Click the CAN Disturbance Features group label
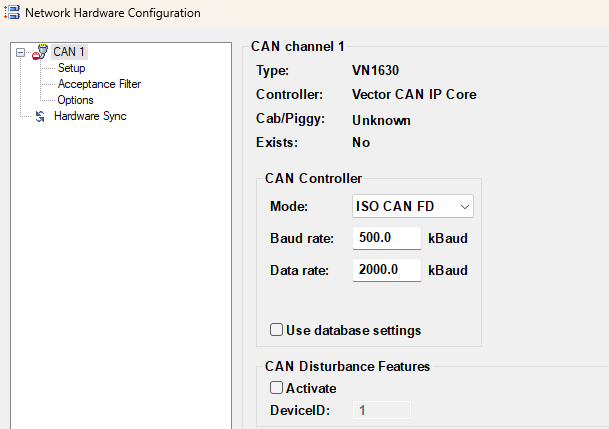This screenshot has width=609, height=429. click(x=347, y=366)
